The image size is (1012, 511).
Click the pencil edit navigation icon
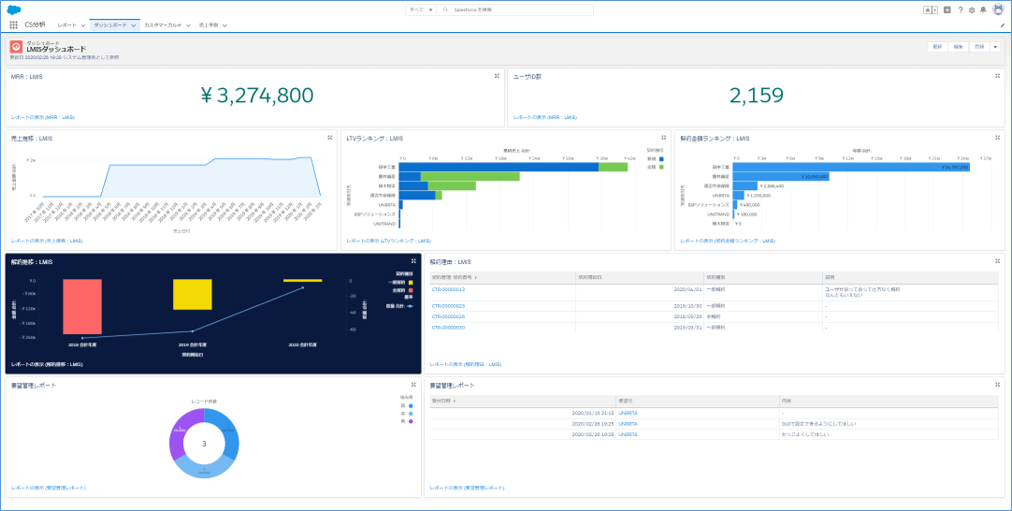coord(1002,25)
